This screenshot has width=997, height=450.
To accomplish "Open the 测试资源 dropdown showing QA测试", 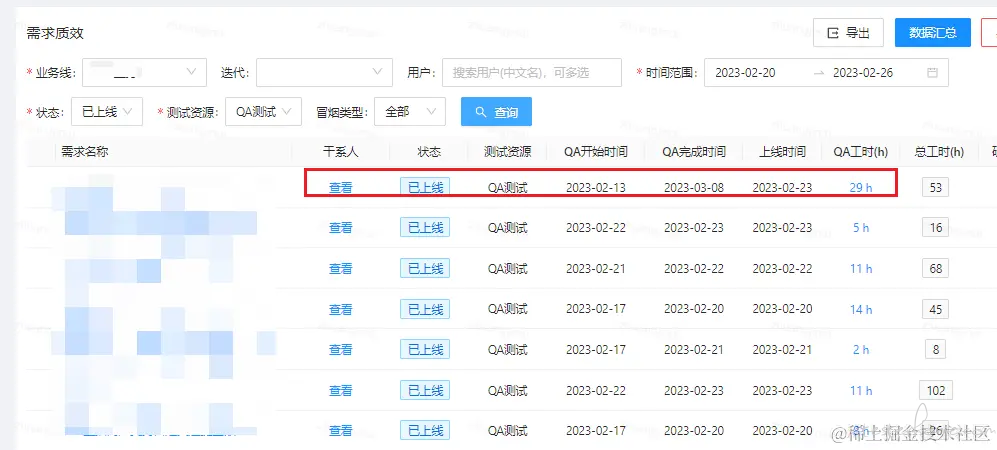I will tap(263, 112).
